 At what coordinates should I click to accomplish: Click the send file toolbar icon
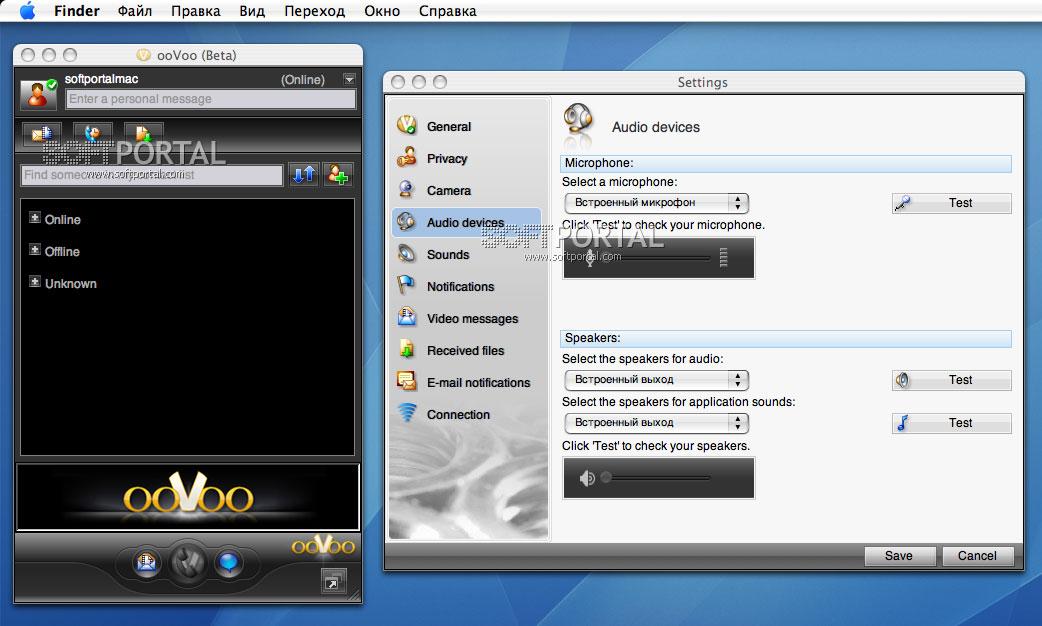click(144, 134)
